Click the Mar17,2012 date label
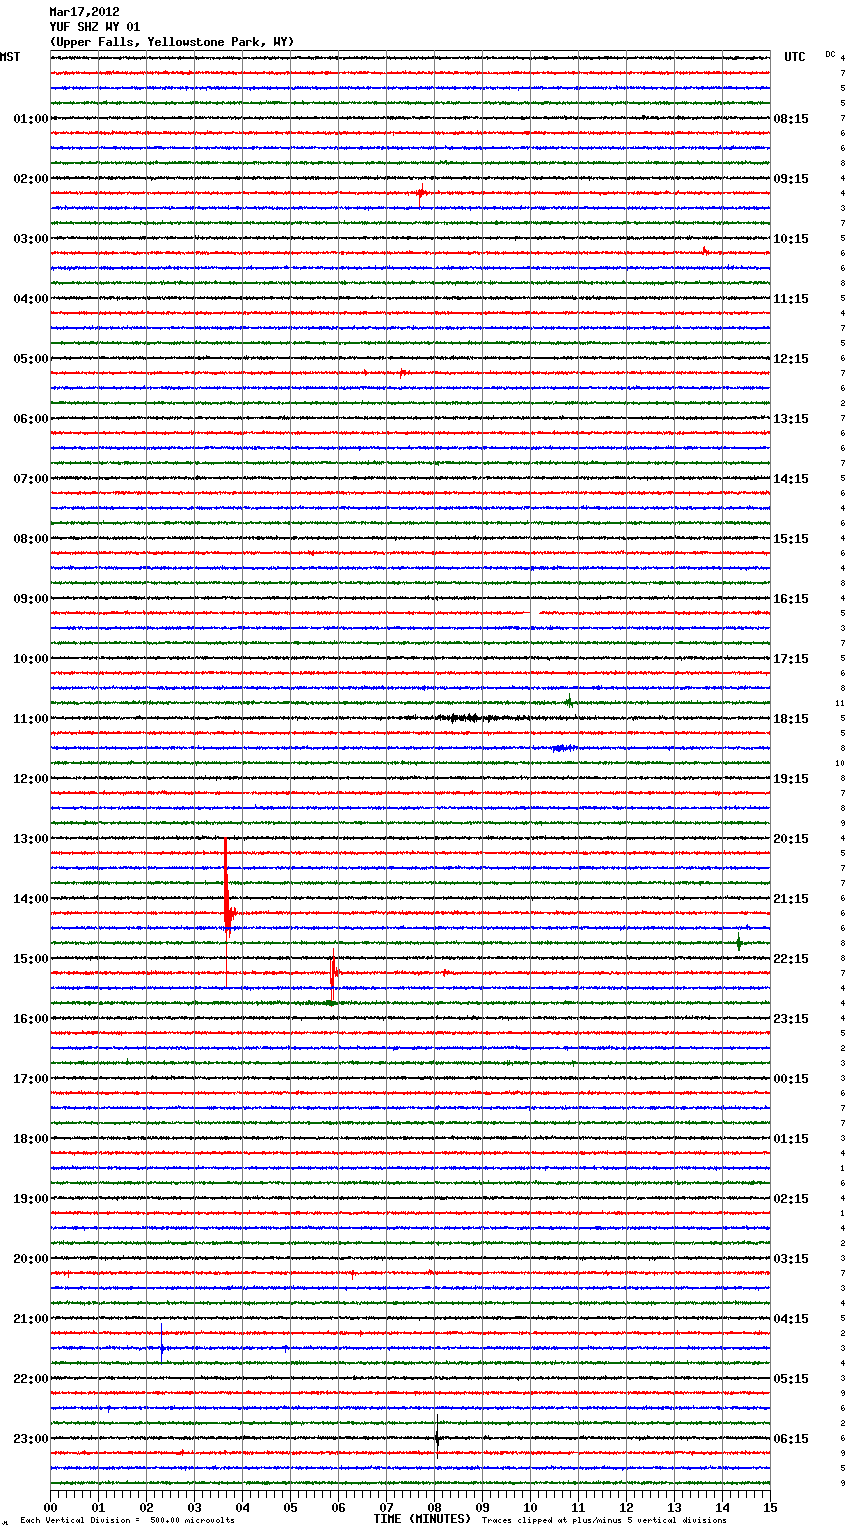The width and height of the screenshot is (850, 1534). click(x=84, y=12)
